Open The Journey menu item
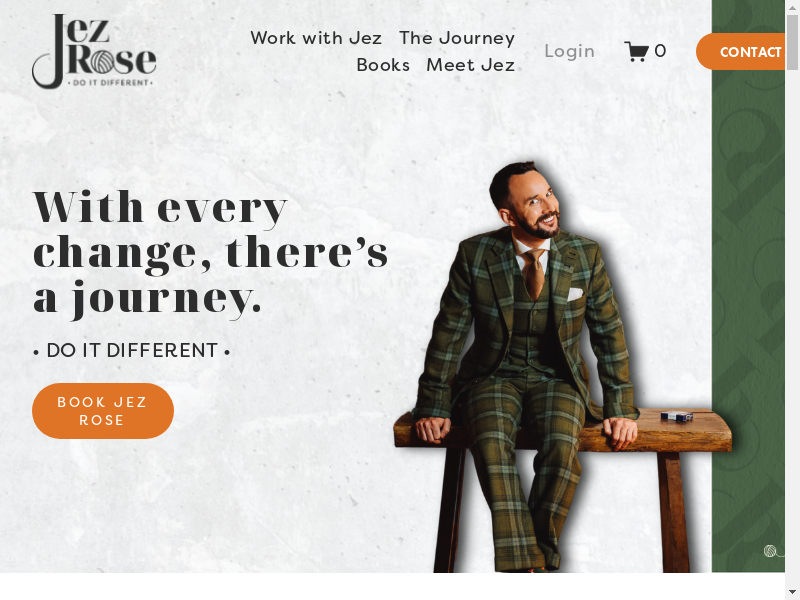This screenshot has height=600, width=800. (457, 38)
